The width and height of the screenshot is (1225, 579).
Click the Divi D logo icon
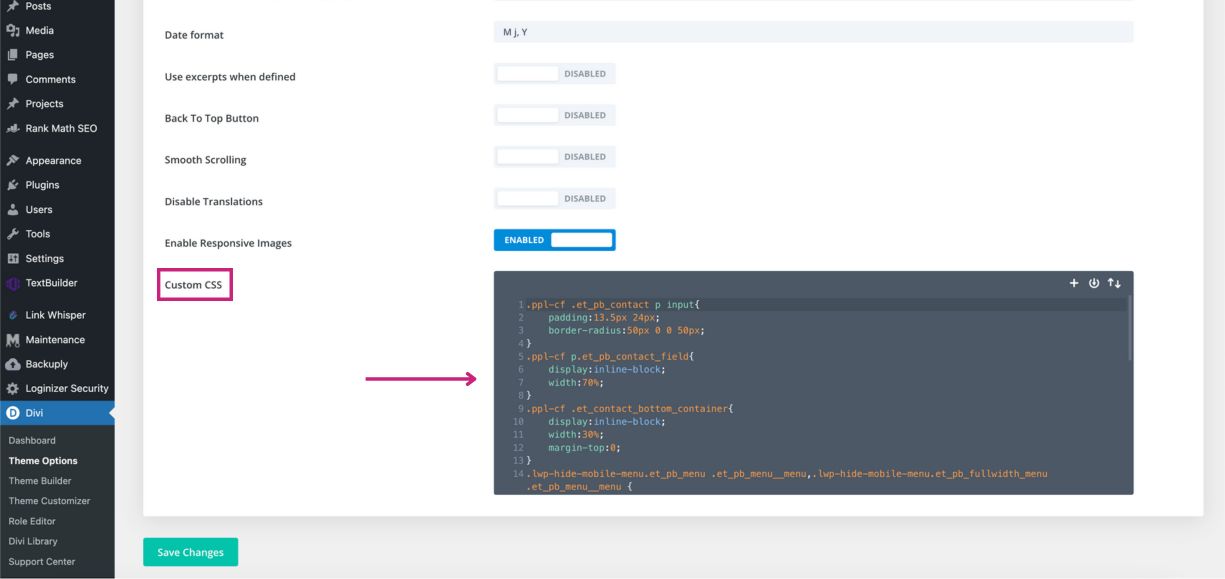click(x=12, y=412)
